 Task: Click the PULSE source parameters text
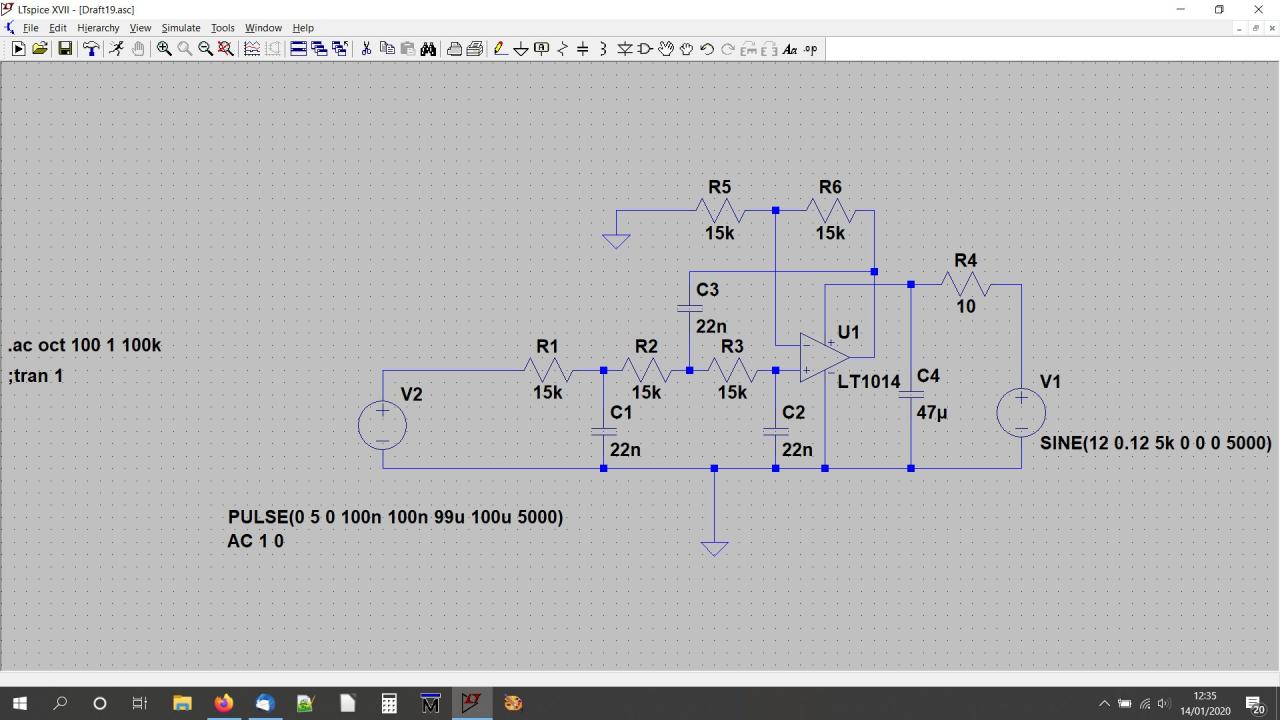[396, 517]
